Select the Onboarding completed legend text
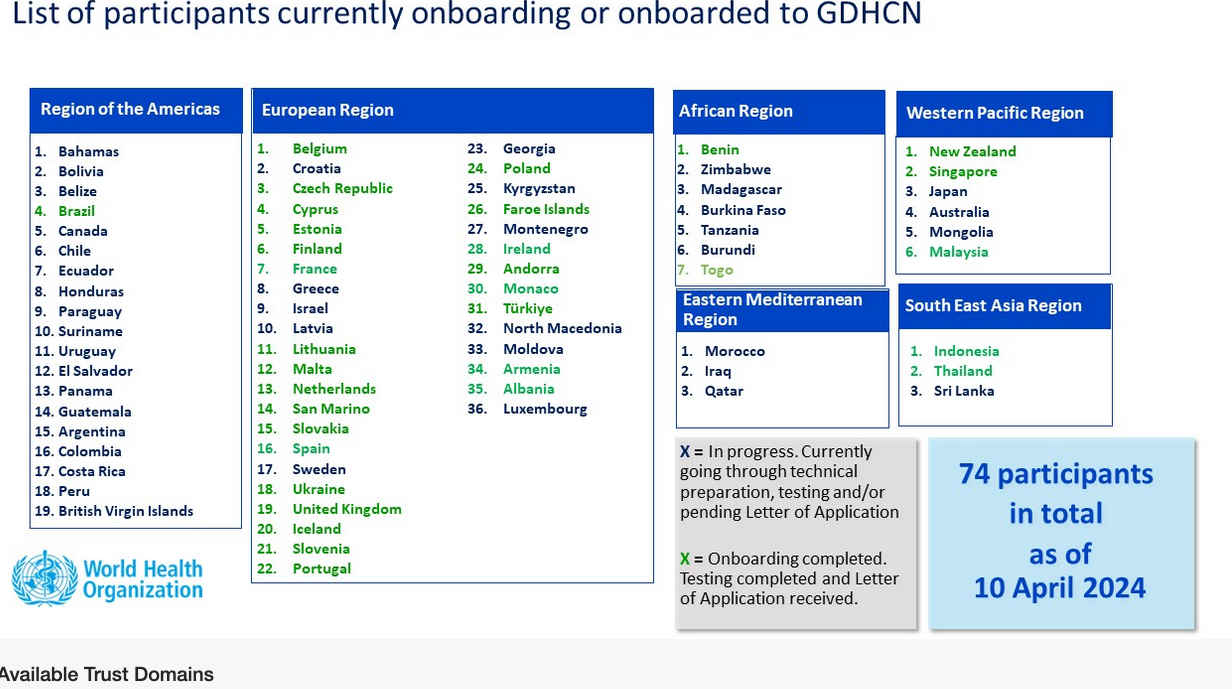This screenshot has width=1232, height=689. coord(788,578)
